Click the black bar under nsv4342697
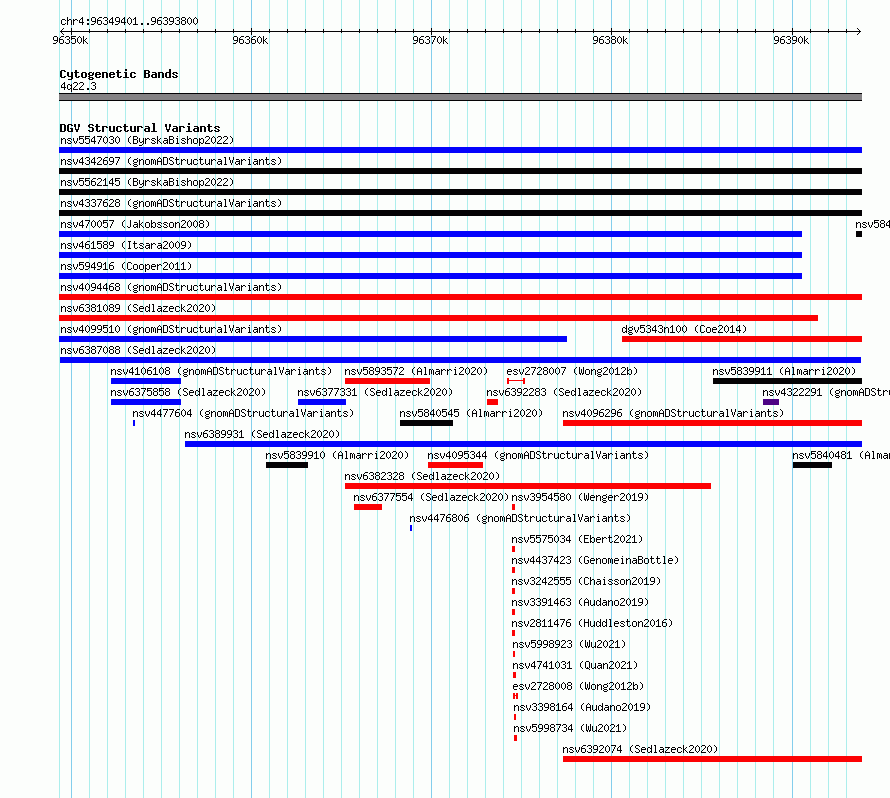 tap(460, 171)
